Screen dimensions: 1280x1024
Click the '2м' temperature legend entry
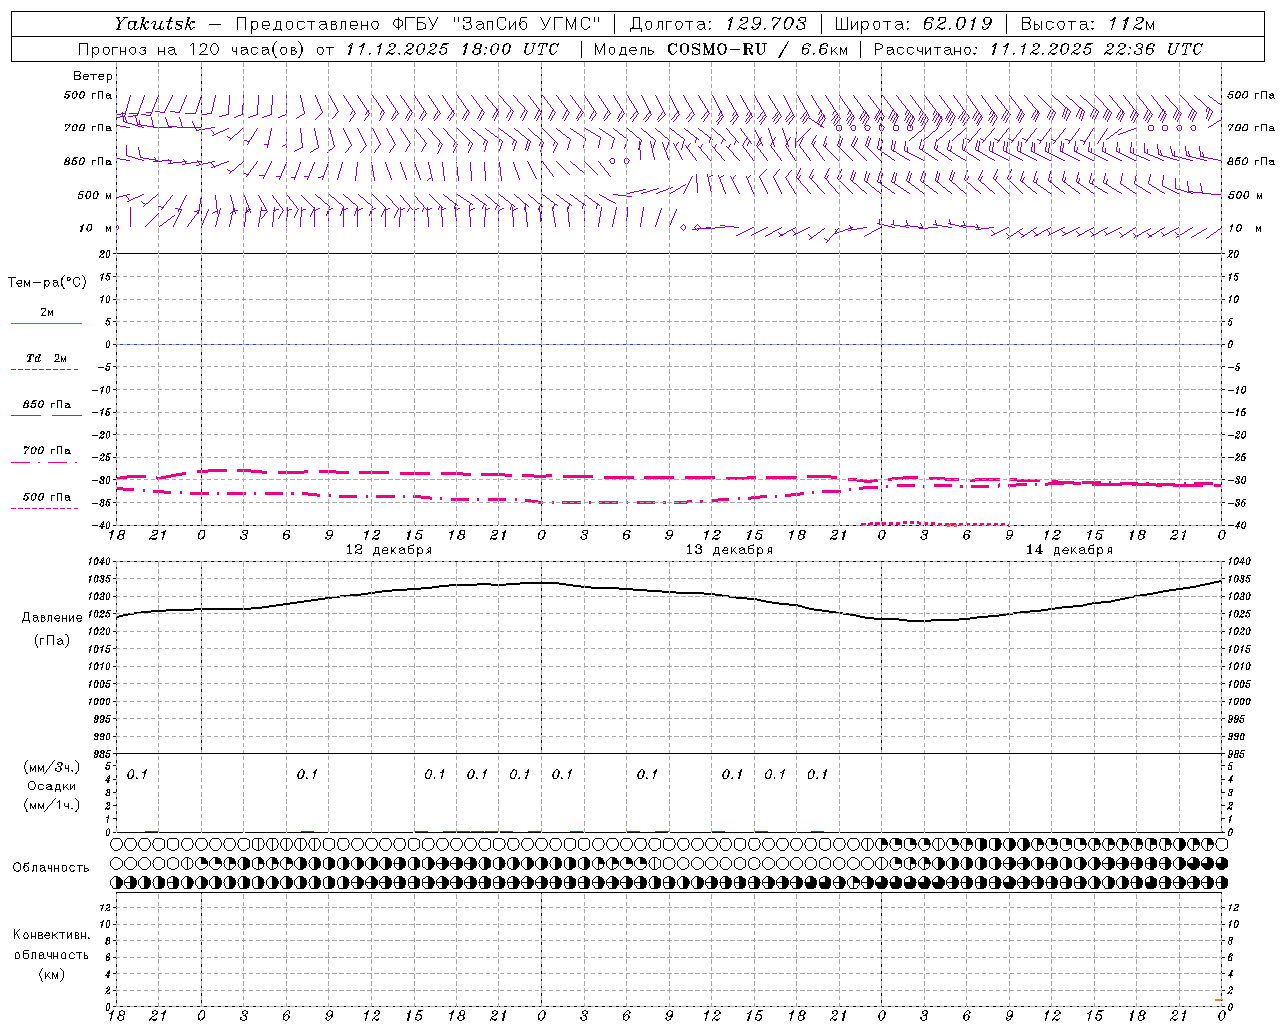pyautogui.click(x=47, y=313)
